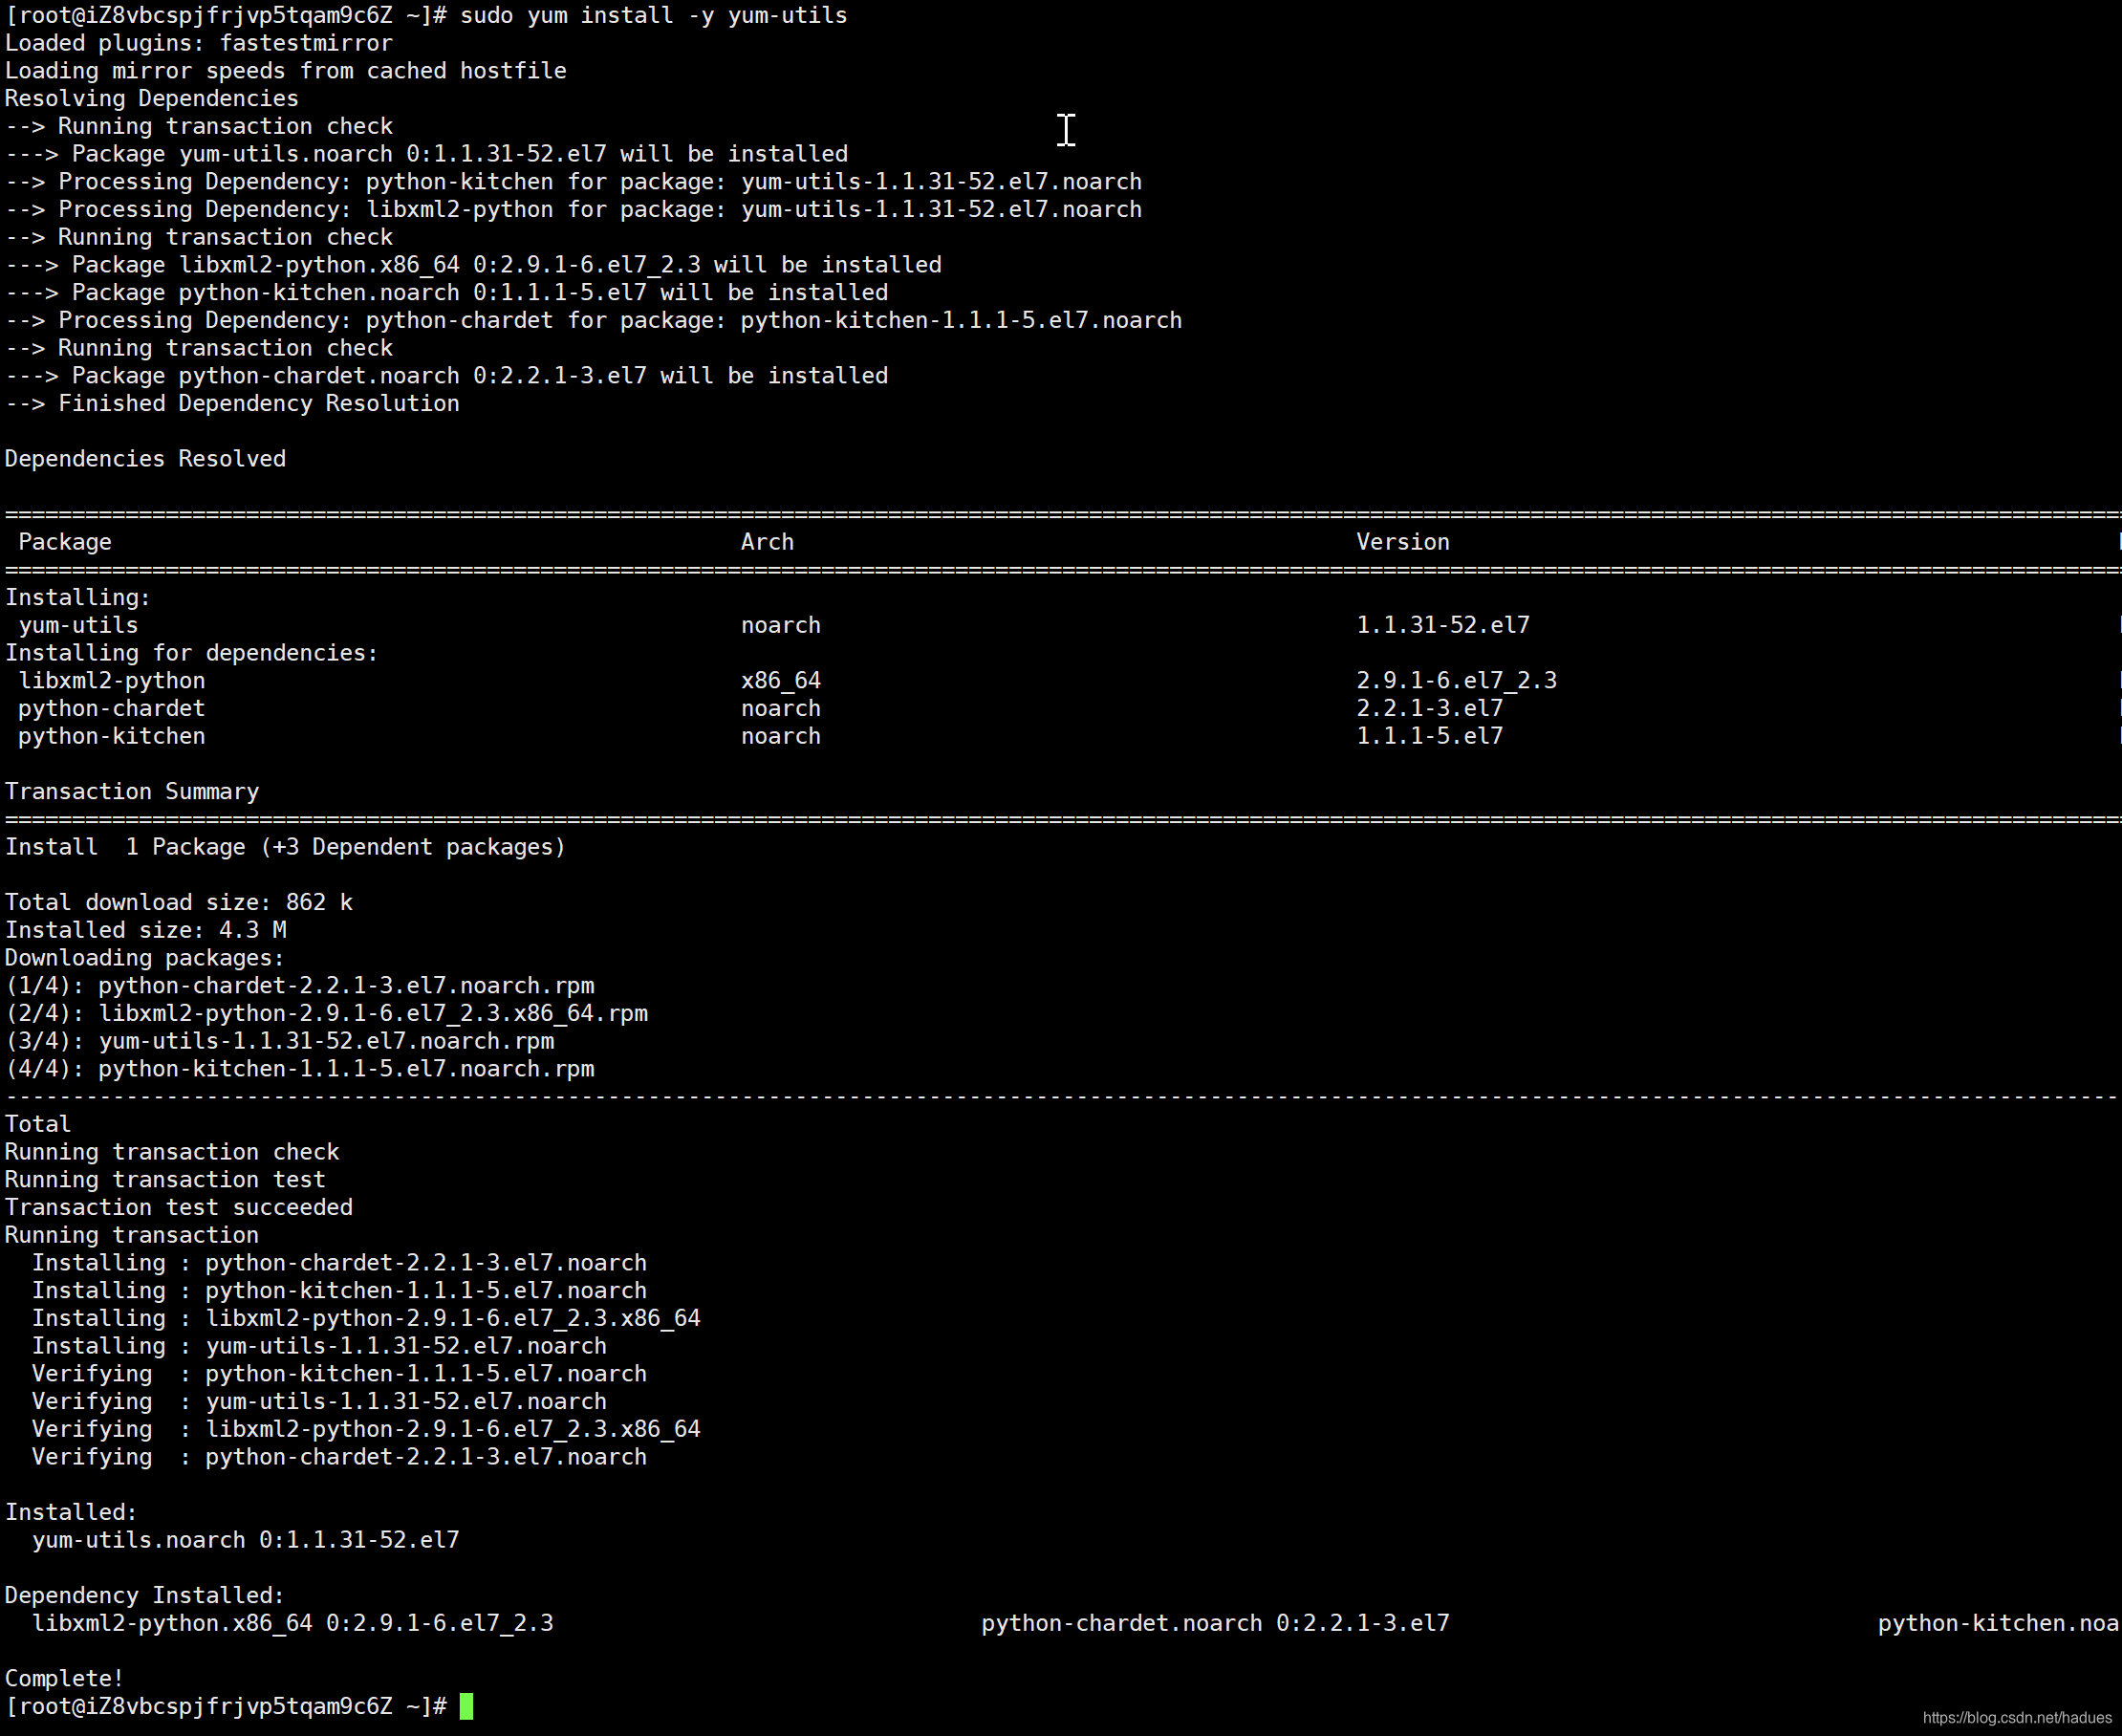
Task: Click version '1.1.31-52.el7' in table
Action: pos(1443,625)
